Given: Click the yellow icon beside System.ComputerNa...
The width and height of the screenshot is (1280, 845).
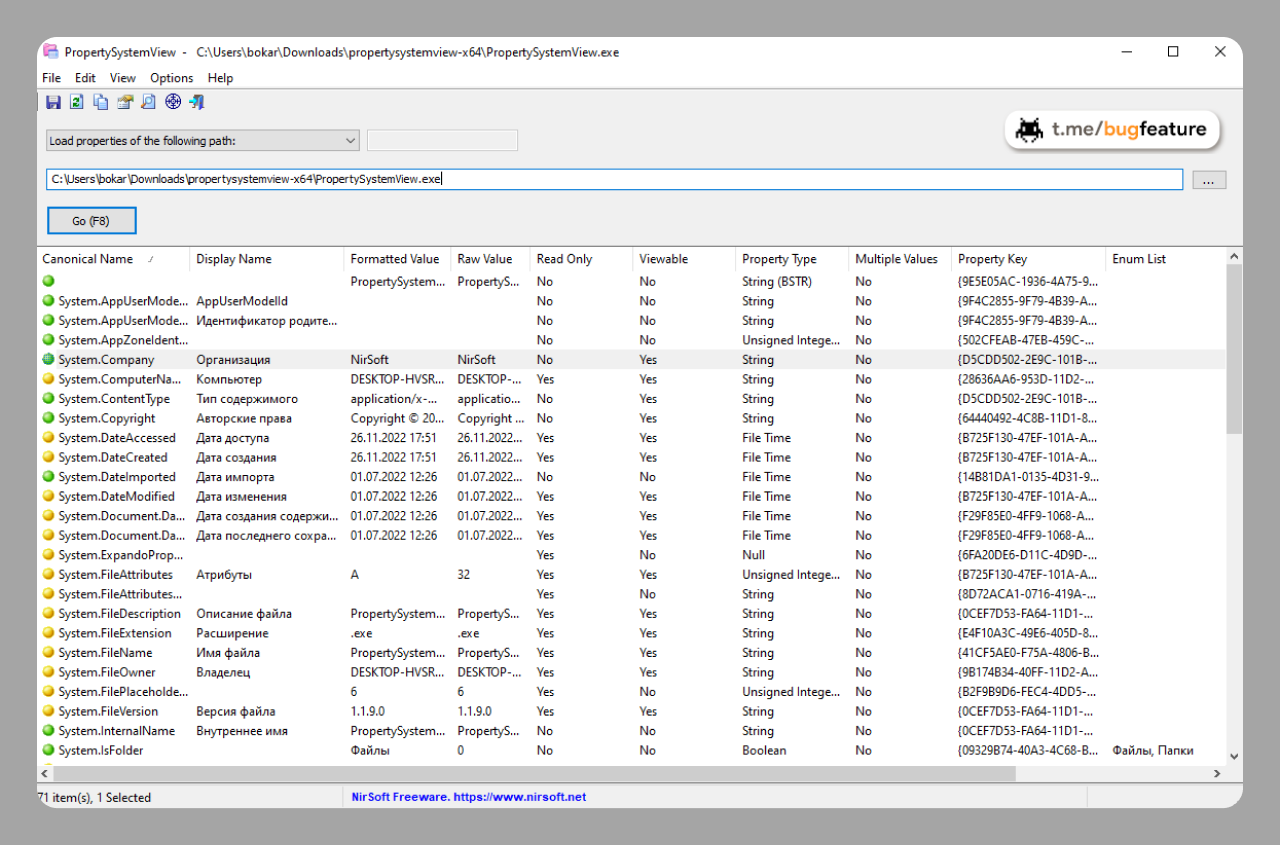Looking at the screenshot, I should point(48,379).
